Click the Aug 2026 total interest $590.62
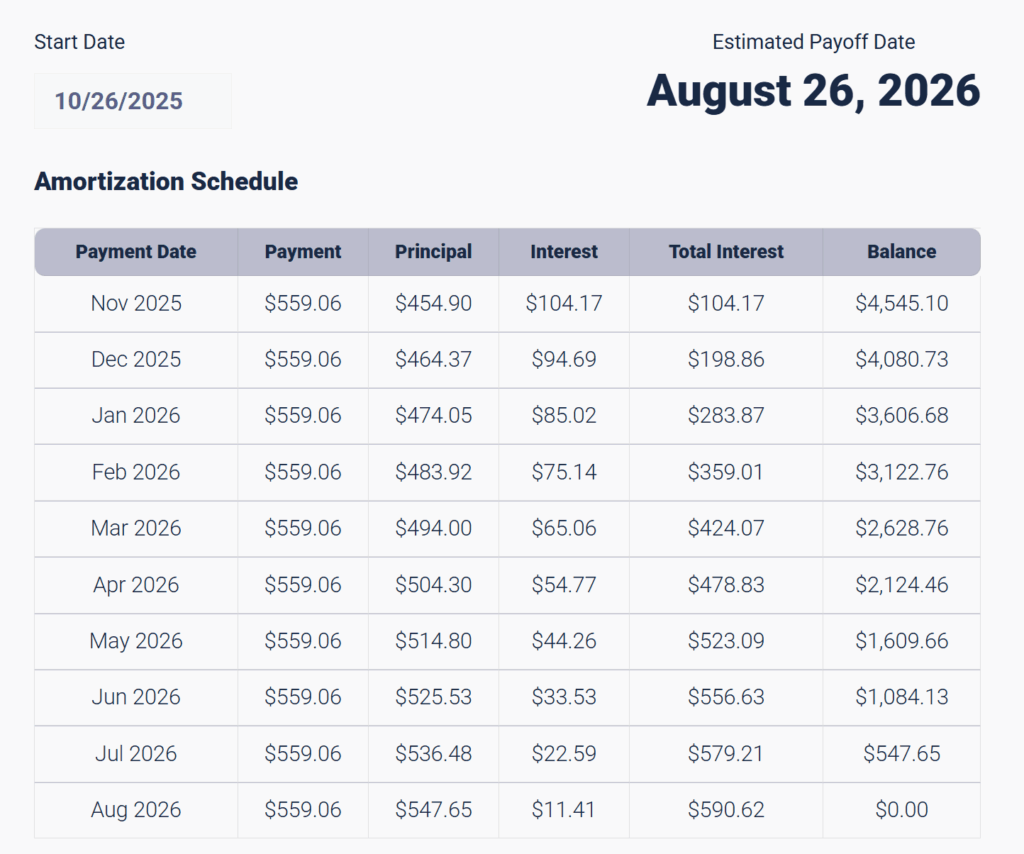This screenshot has height=854, width=1024. pyautogui.click(x=726, y=810)
